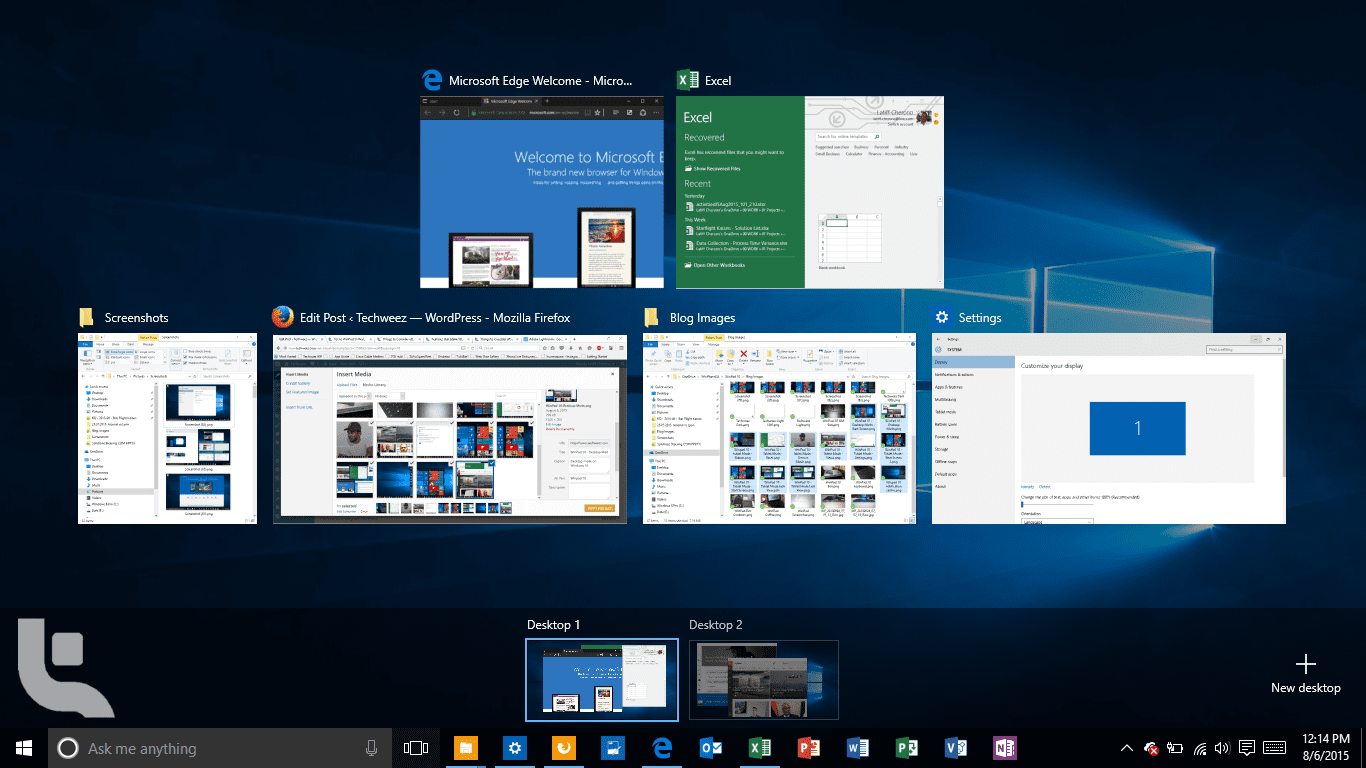Check the battery status tray icon
The width and height of the screenshot is (1366, 768).
1175,748
